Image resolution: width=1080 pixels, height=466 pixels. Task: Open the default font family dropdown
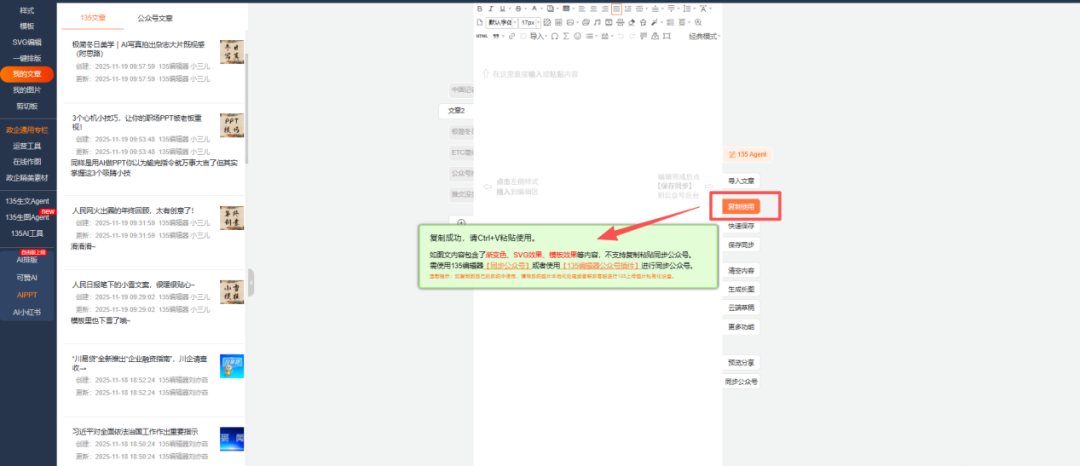pyautogui.click(x=501, y=22)
